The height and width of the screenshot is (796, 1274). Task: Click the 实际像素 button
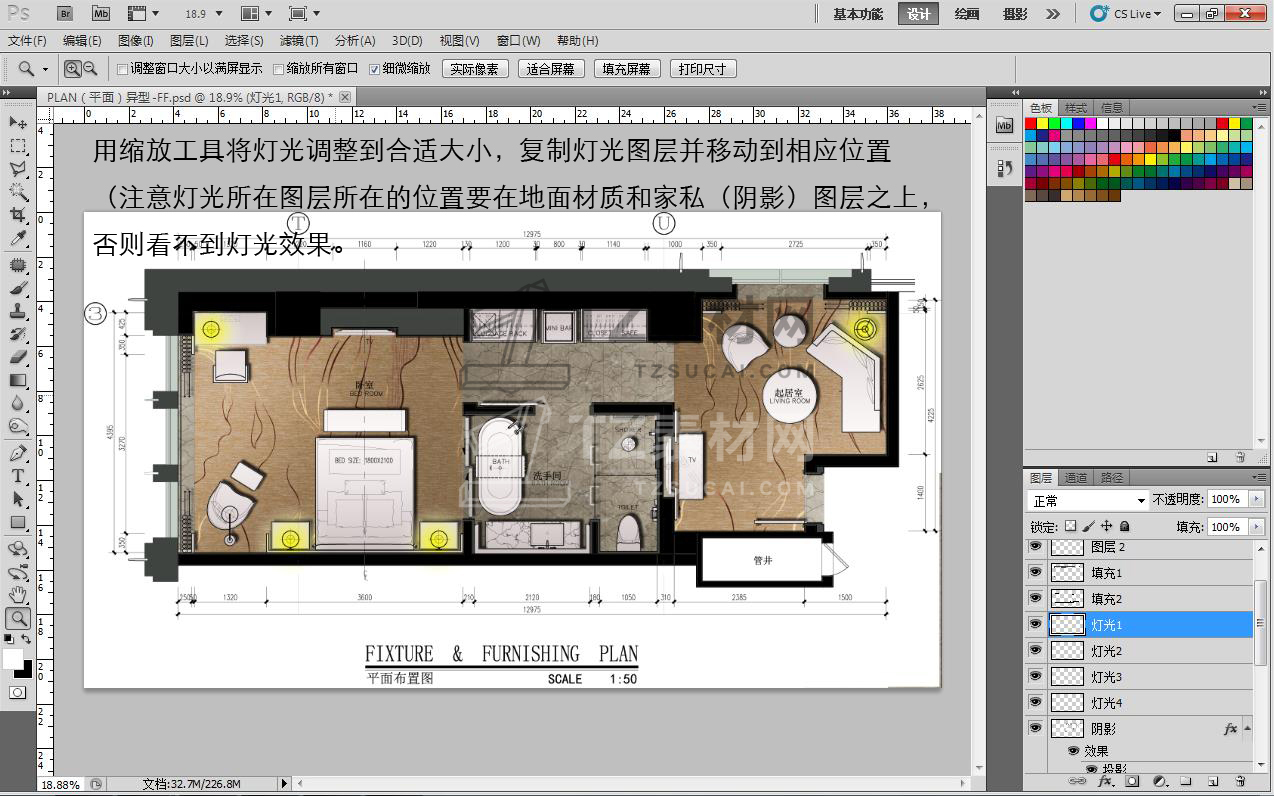[474, 69]
